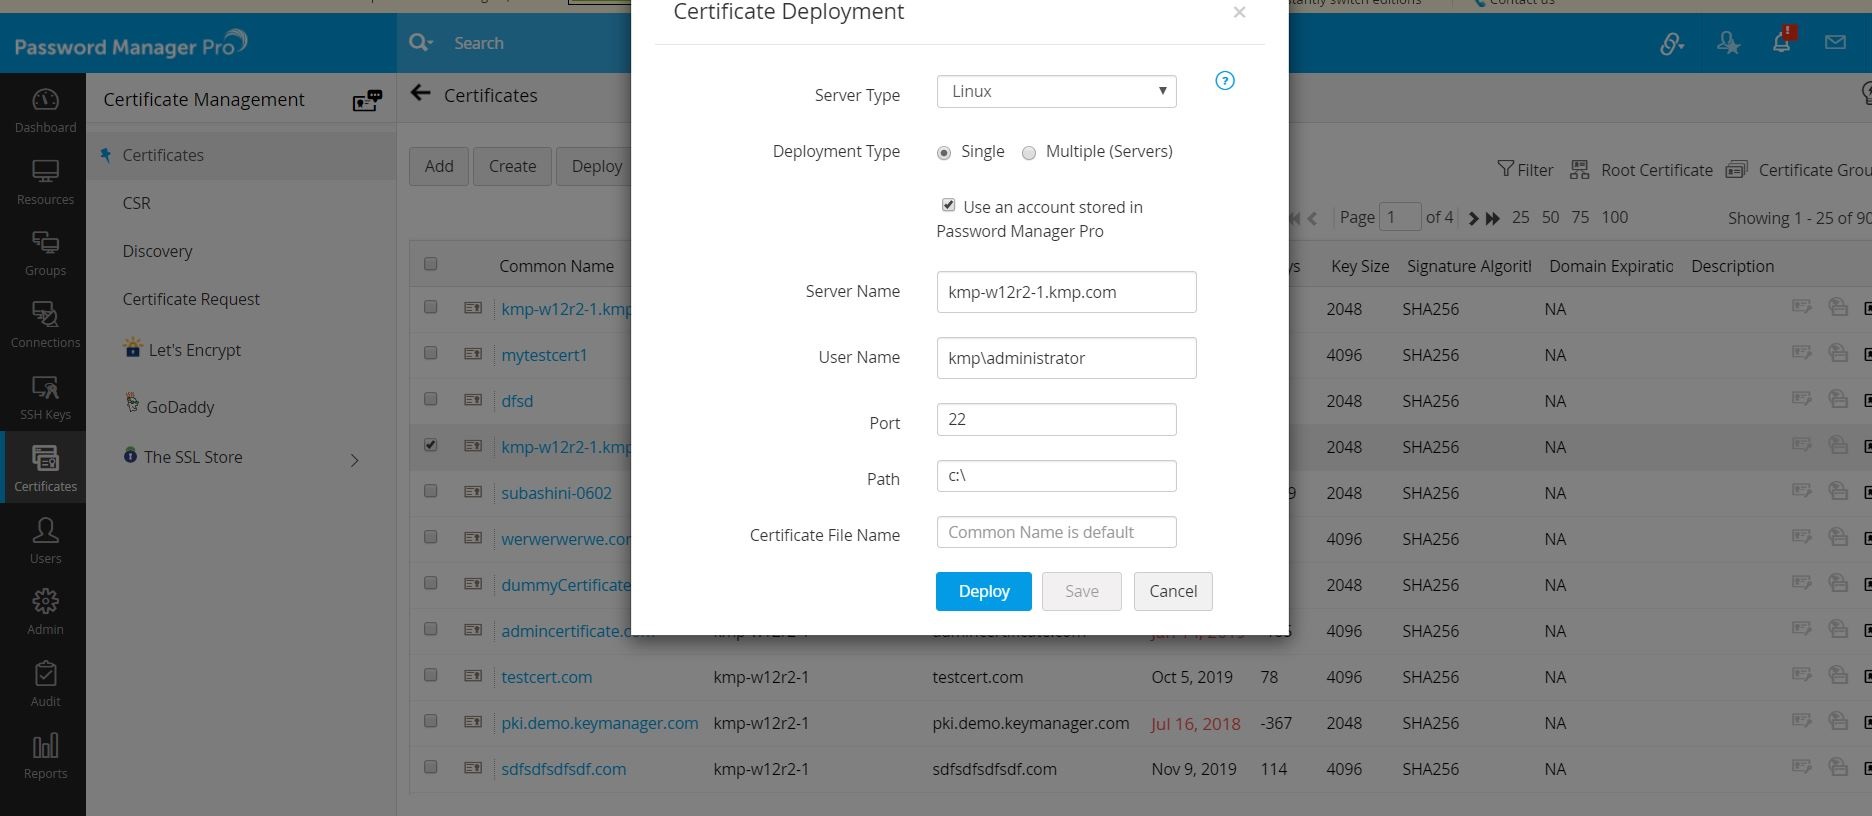
Task: Click the search magnifier icon
Action: pyautogui.click(x=421, y=43)
